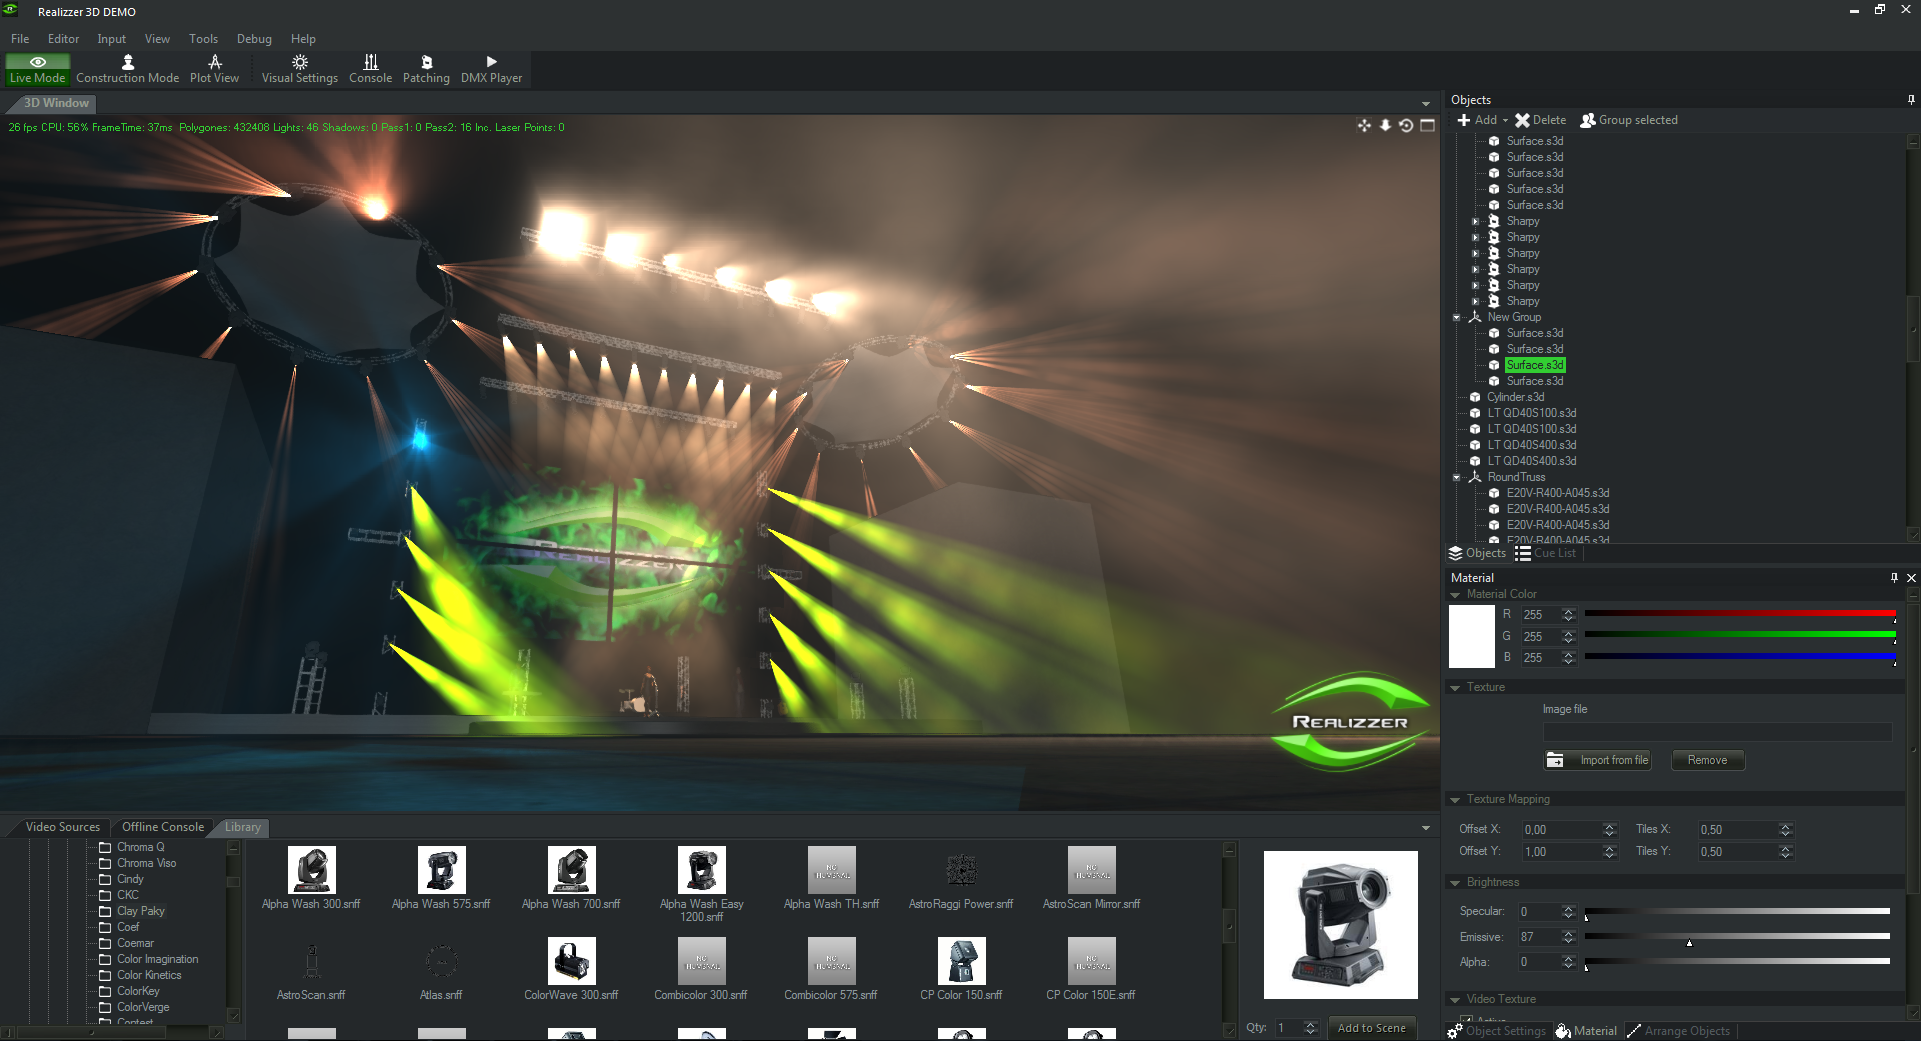Viewport: 1921px width, 1041px height.
Task: Click the white material color swatch
Action: (x=1472, y=636)
